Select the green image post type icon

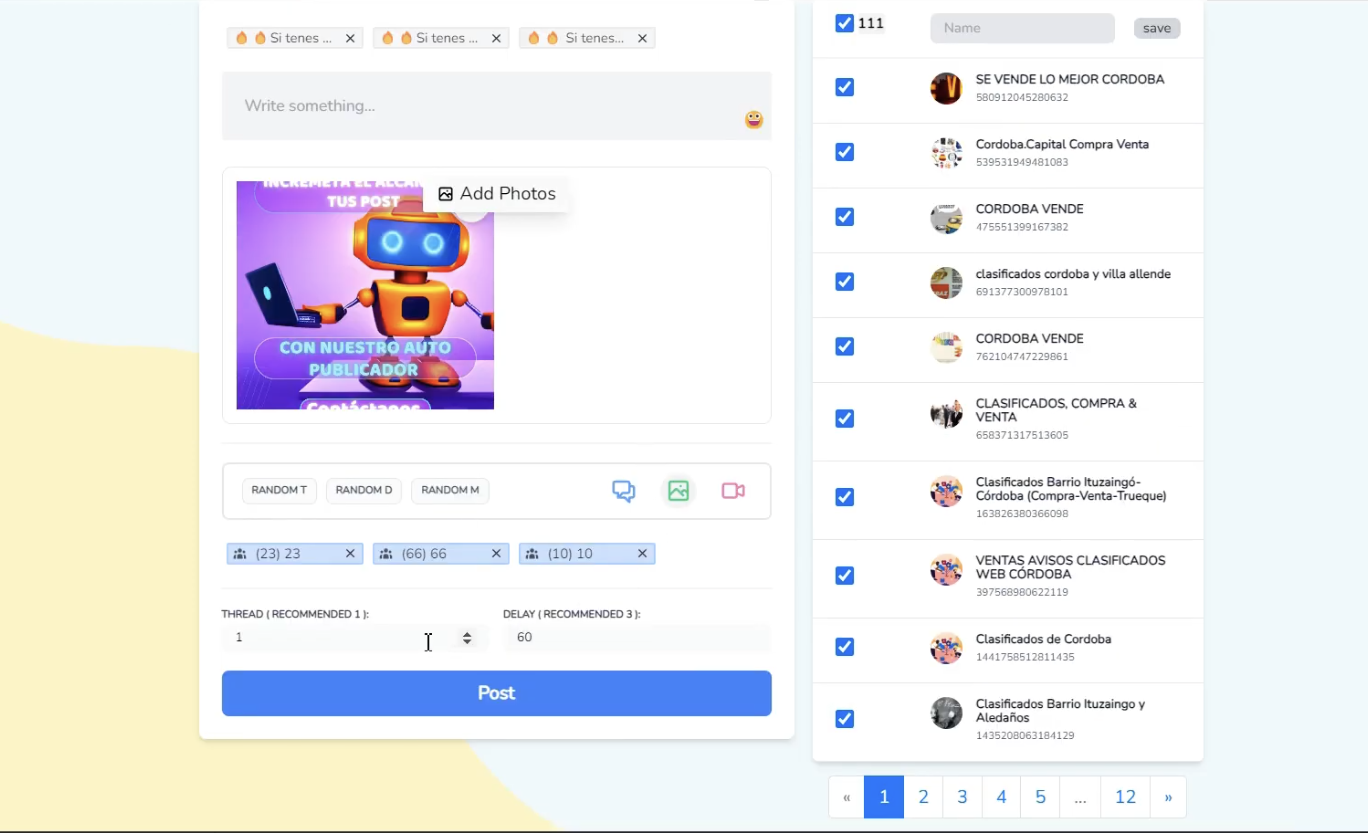click(x=679, y=491)
